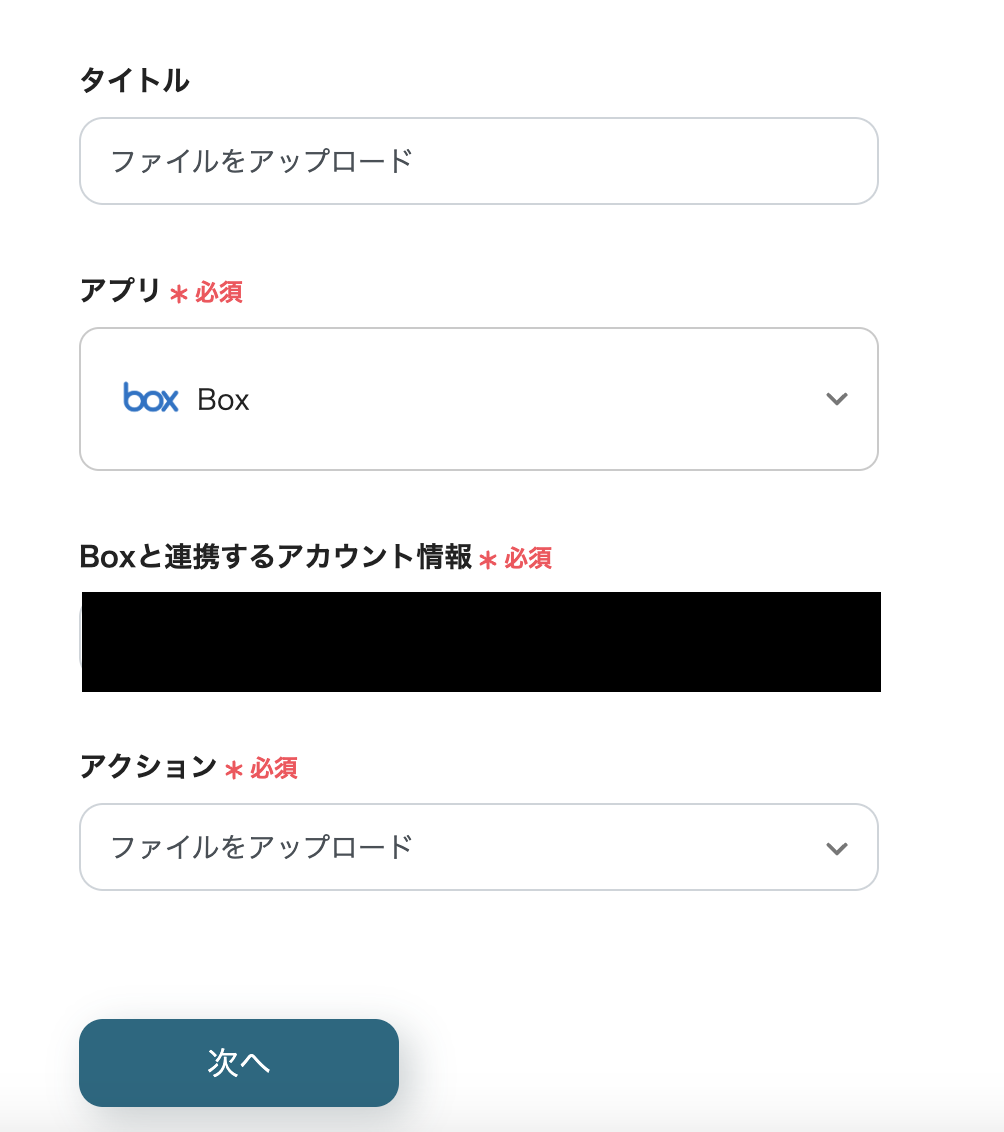Click the 必須 marker beside アカウント情報
This screenshot has width=1004, height=1132.
click(528, 558)
